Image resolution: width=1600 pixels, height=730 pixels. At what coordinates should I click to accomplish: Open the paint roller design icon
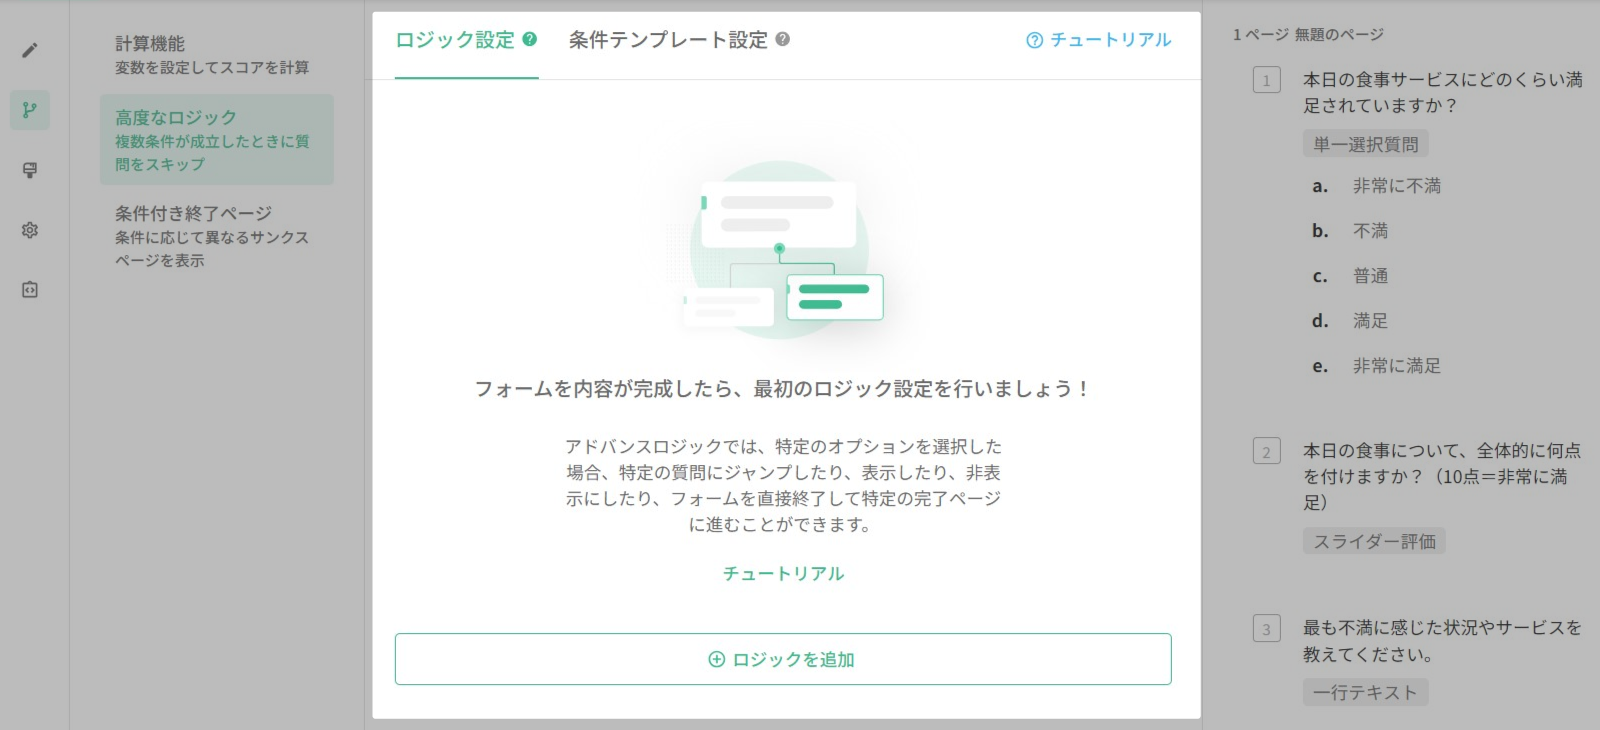[x=30, y=170]
